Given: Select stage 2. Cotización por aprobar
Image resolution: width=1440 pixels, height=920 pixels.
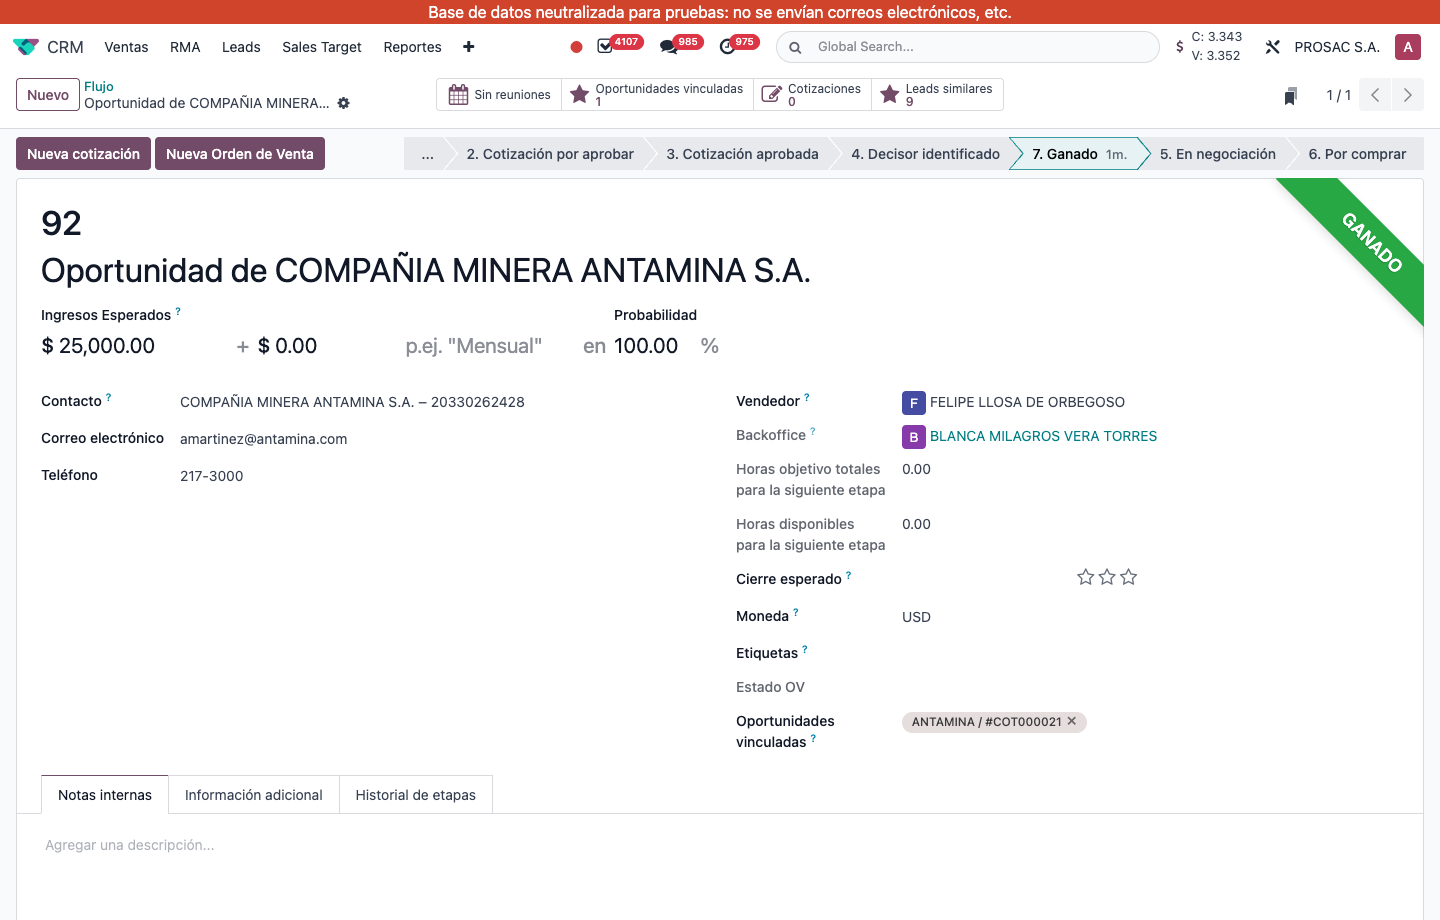Looking at the screenshot, I should [x=550, y=154].
